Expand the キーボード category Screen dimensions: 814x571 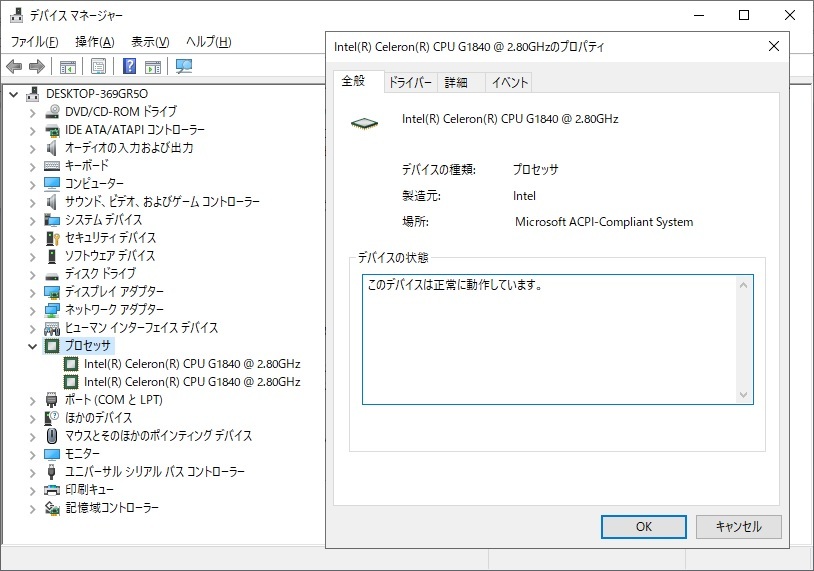tap(33, 166)
